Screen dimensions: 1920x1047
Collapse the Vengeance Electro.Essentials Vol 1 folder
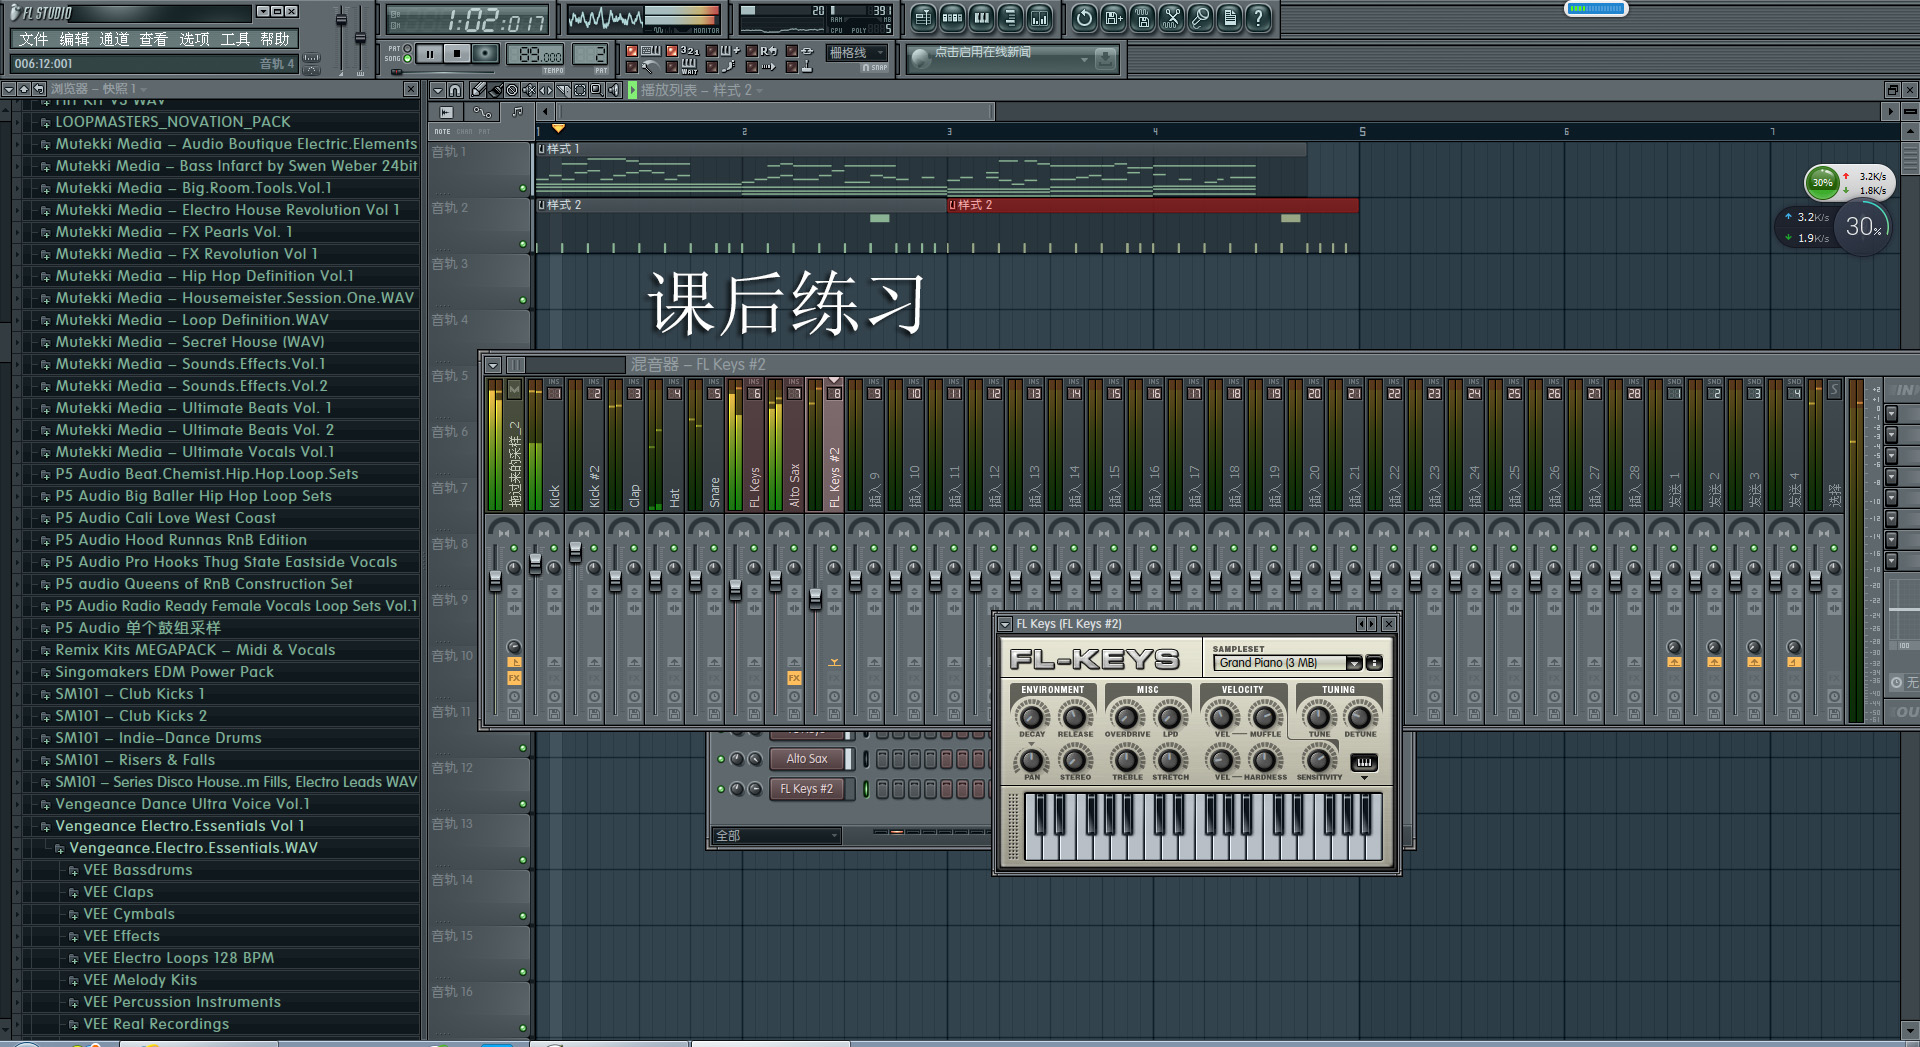coord(45,827)
